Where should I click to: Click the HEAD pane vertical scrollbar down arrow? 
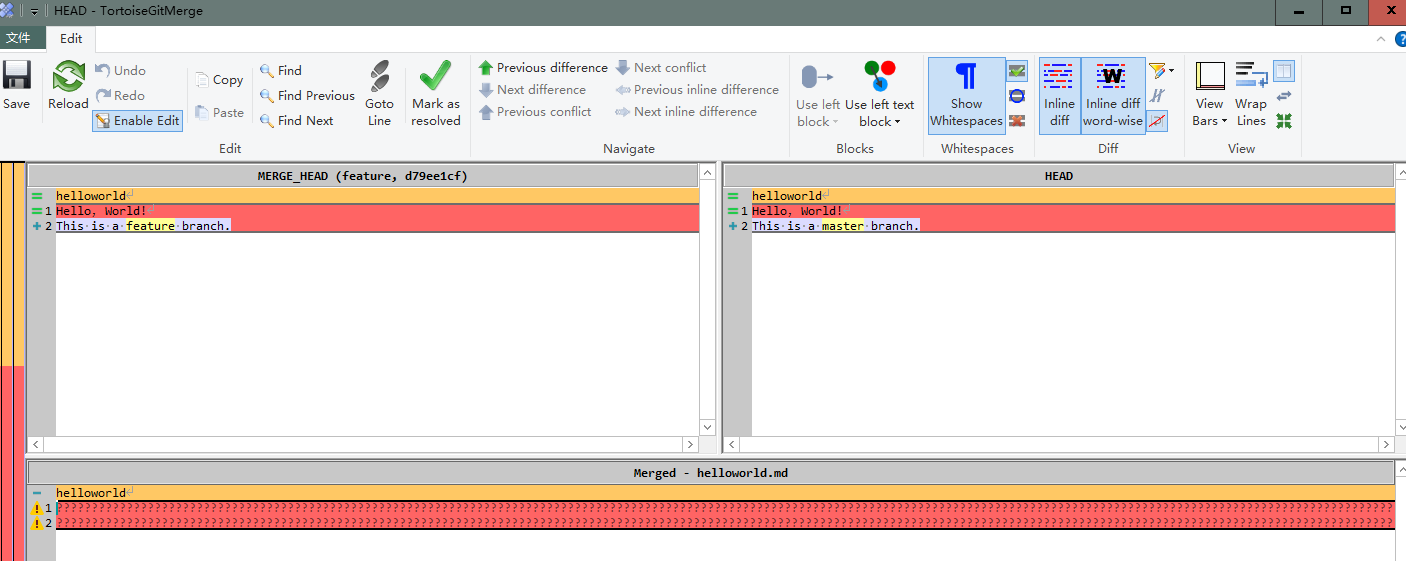click(1401, 427)
